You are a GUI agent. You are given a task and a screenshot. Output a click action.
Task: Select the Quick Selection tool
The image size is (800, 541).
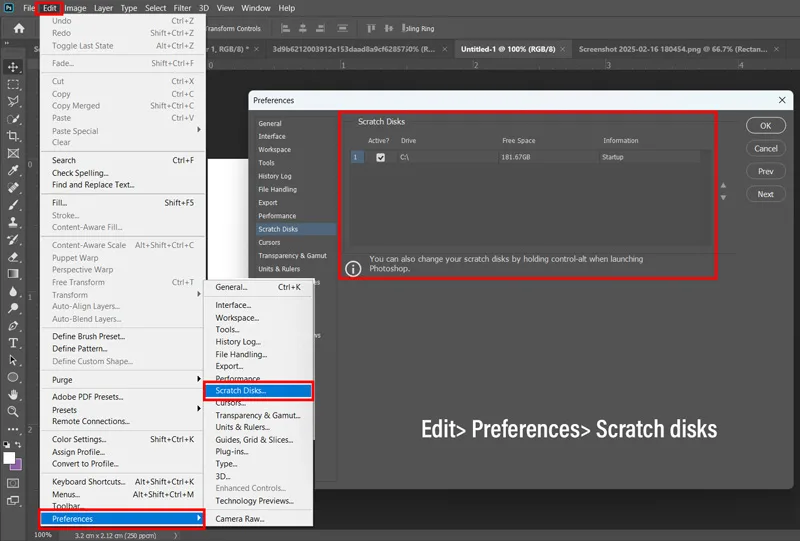[13, 119]
